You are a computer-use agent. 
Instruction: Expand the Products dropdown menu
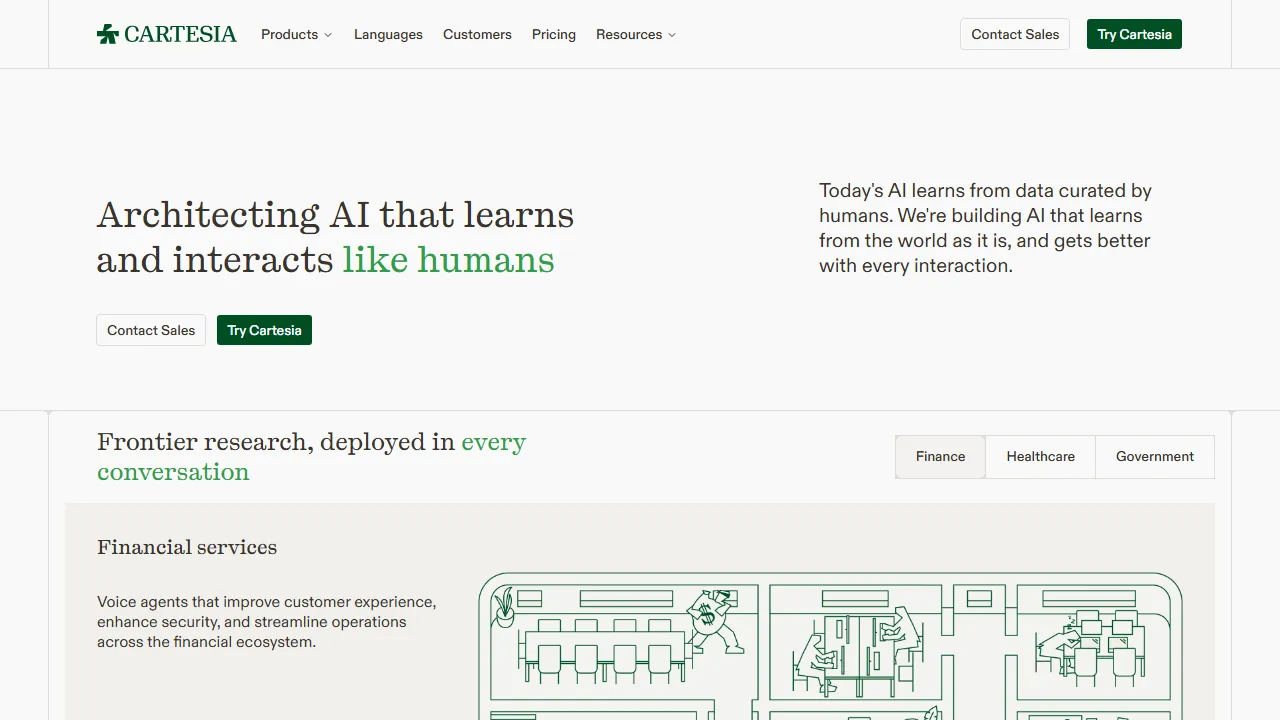(296, 34)
